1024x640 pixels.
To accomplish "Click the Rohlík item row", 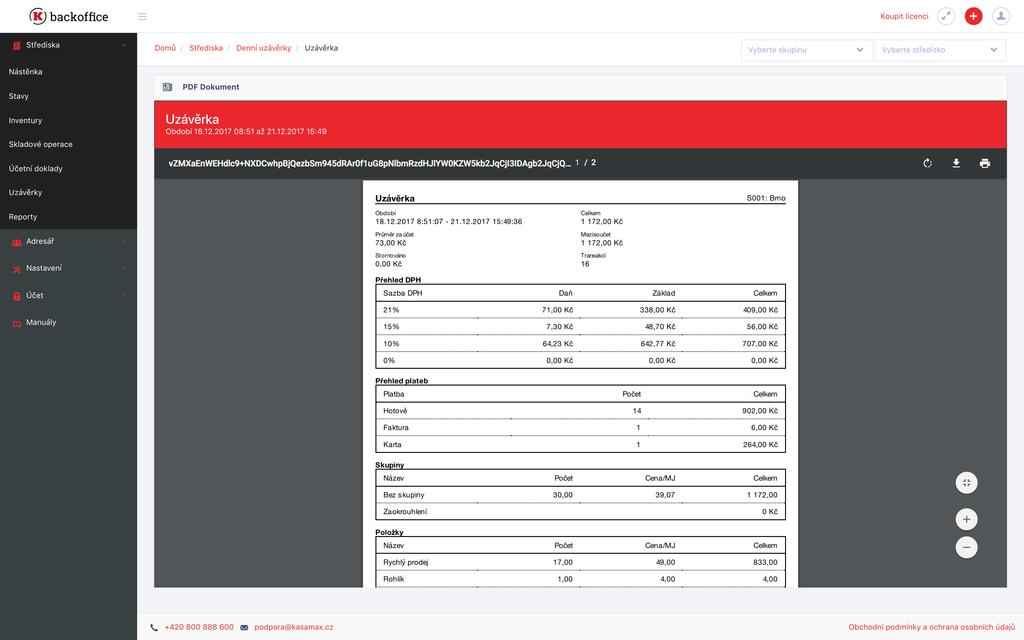I will point(581,579).
